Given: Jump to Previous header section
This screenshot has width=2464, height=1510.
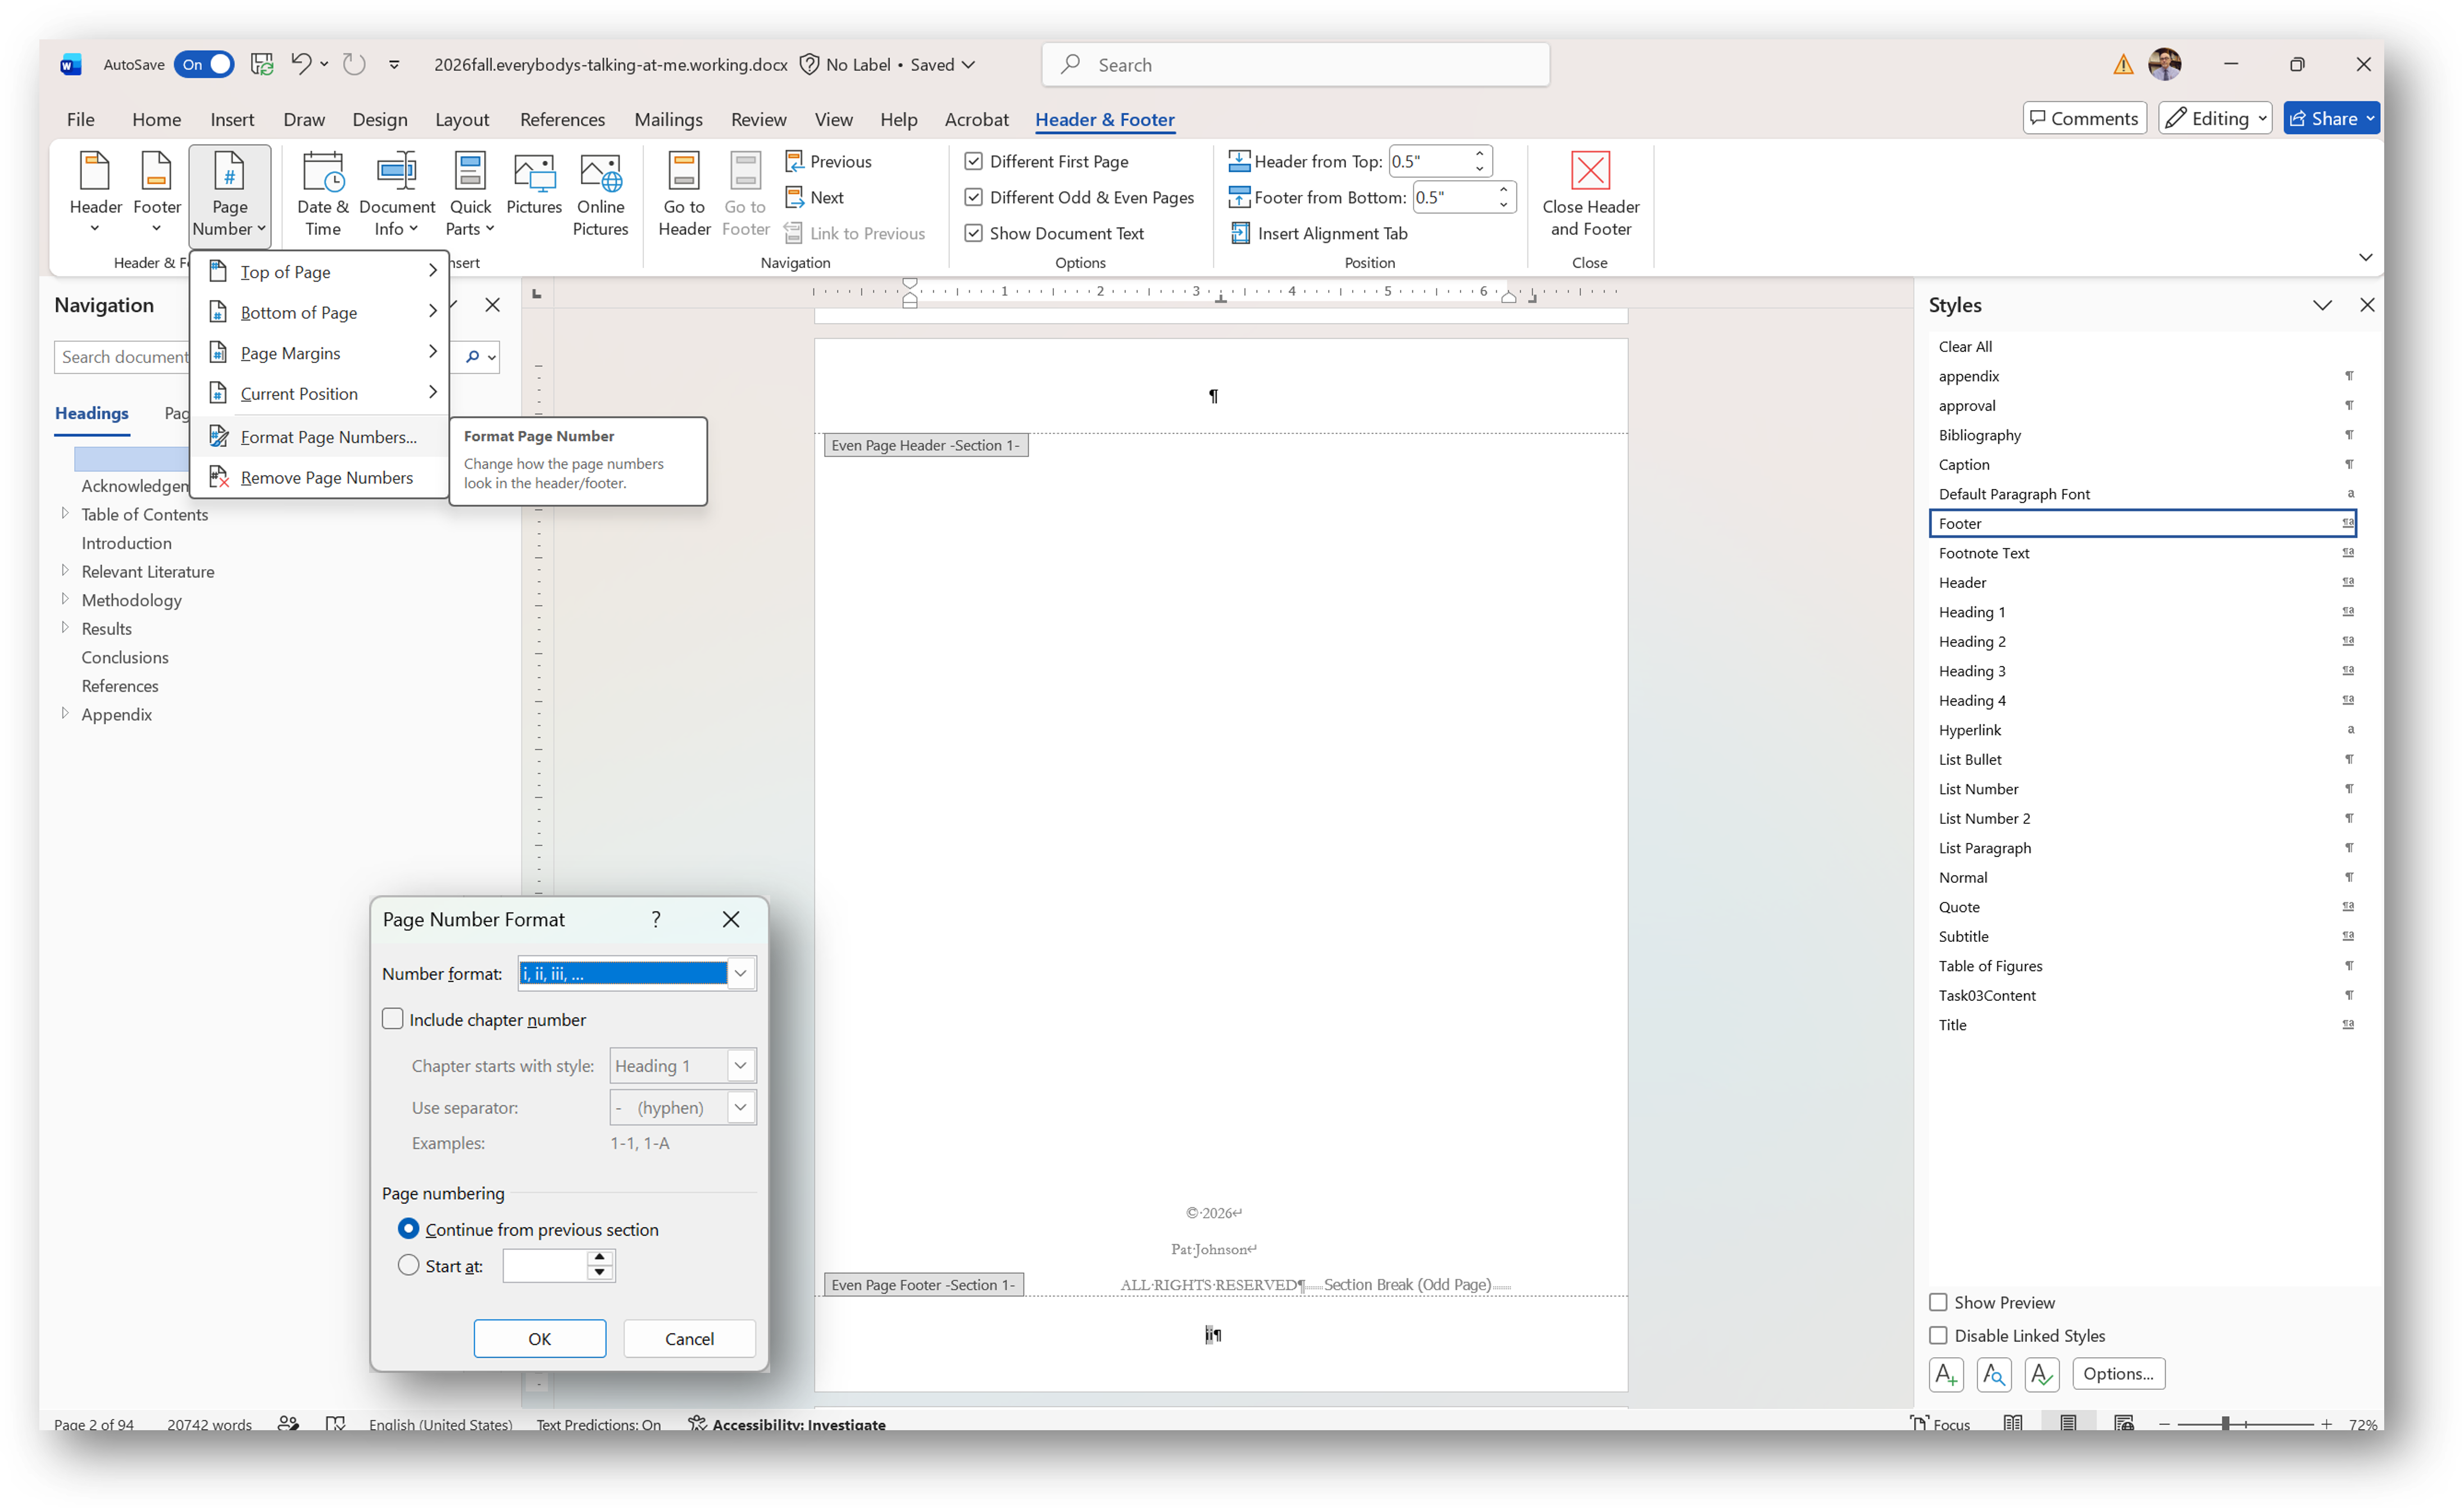Looking at the screenshot, I should click(828, 161).
